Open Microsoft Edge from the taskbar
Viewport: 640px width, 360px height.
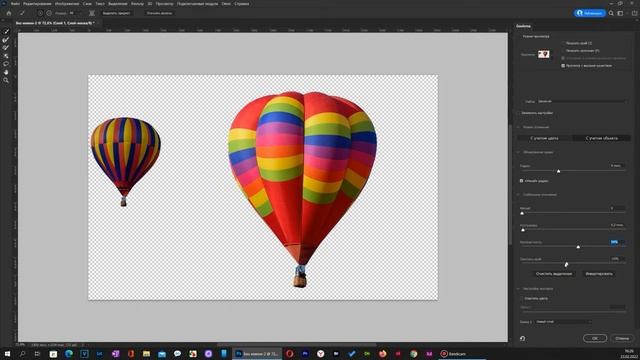tap(69, 353)
